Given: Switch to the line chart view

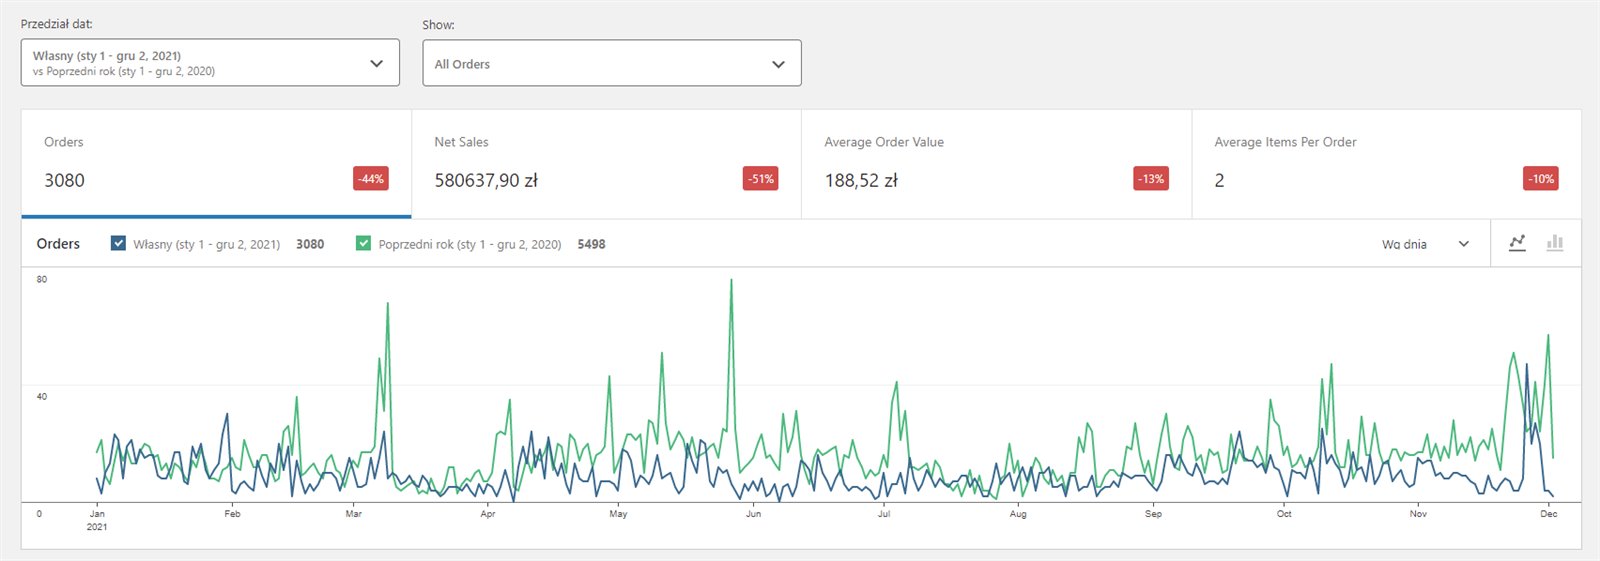Looking at the screenshot, I should 1517,243.
